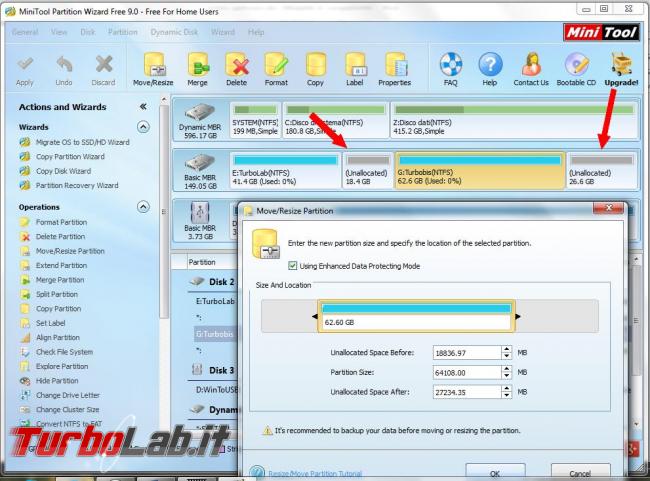Viewport: 650px width, 481px height.
Task: Choose Change Cluster Size operation
Action: (x=68, y=410)
